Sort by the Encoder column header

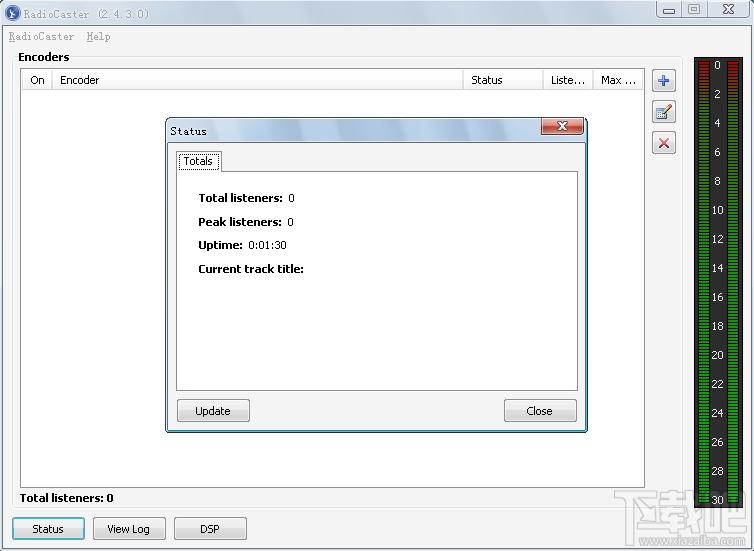pos(257,80)
